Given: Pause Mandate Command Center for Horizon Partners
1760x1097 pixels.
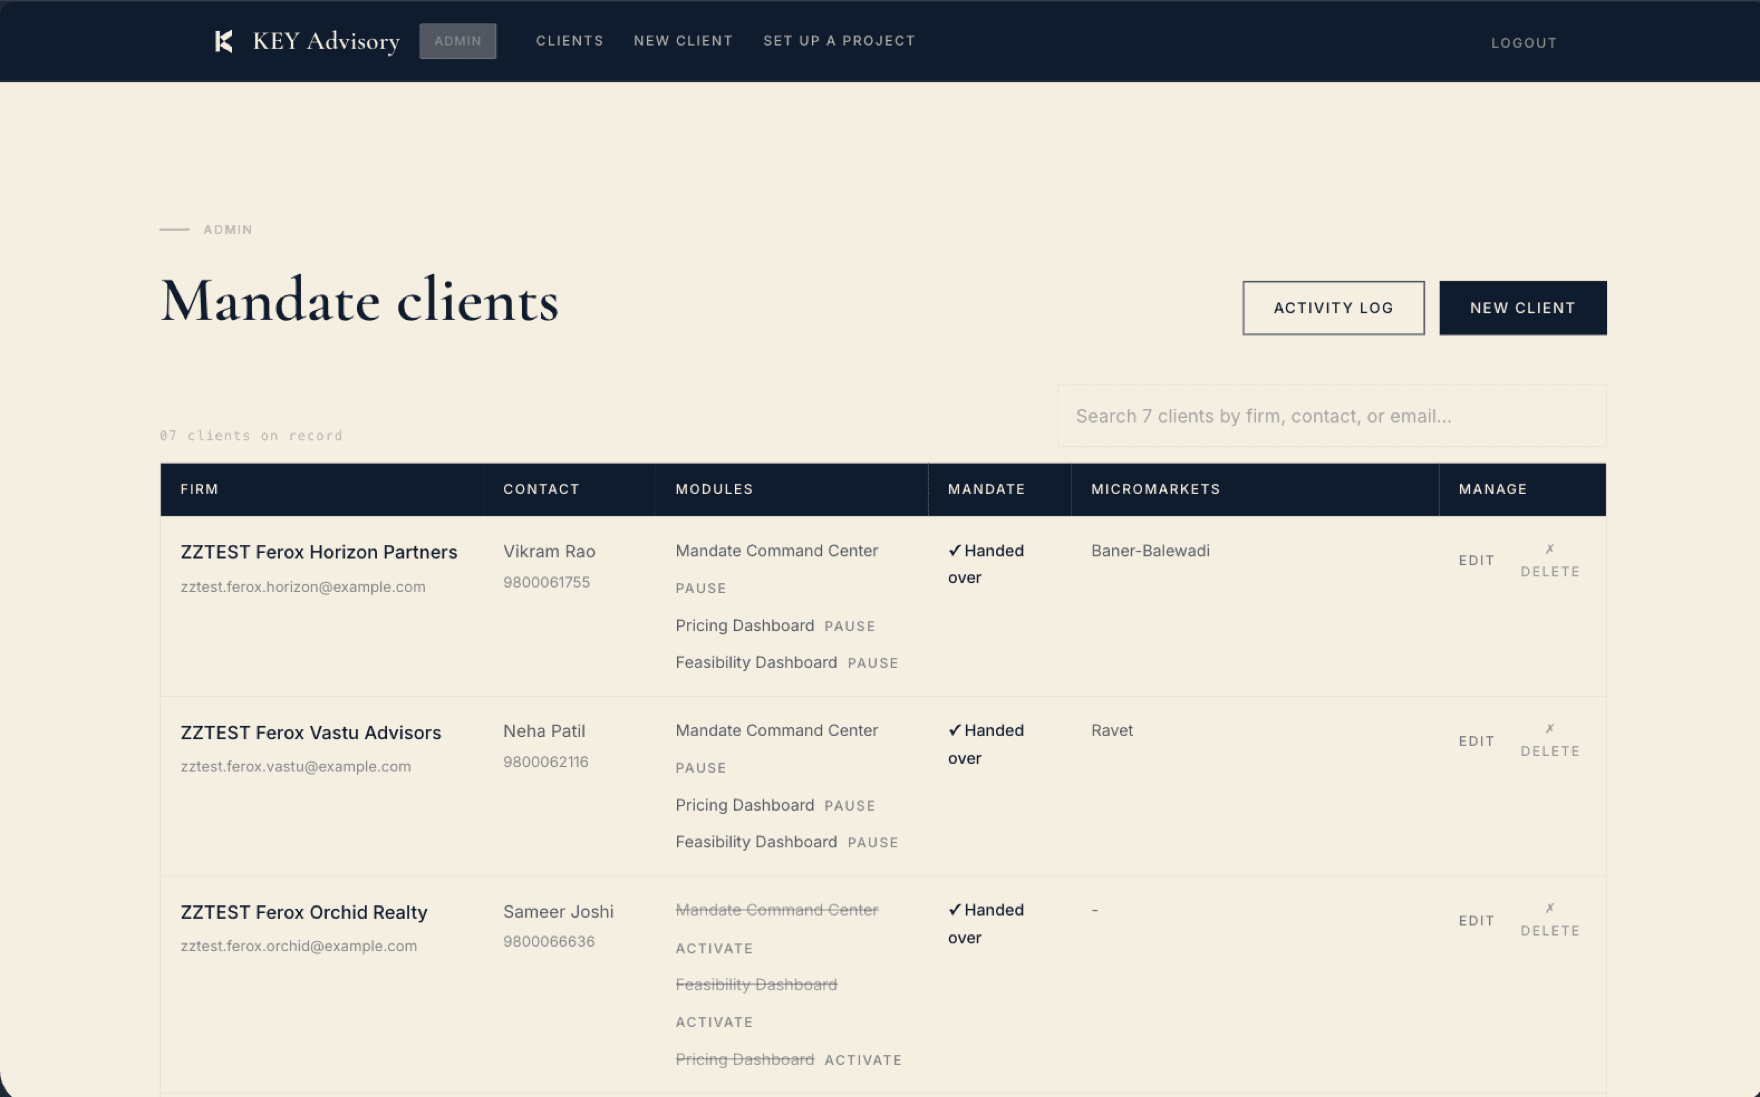Looking at the screenshot, I should 700,588.
